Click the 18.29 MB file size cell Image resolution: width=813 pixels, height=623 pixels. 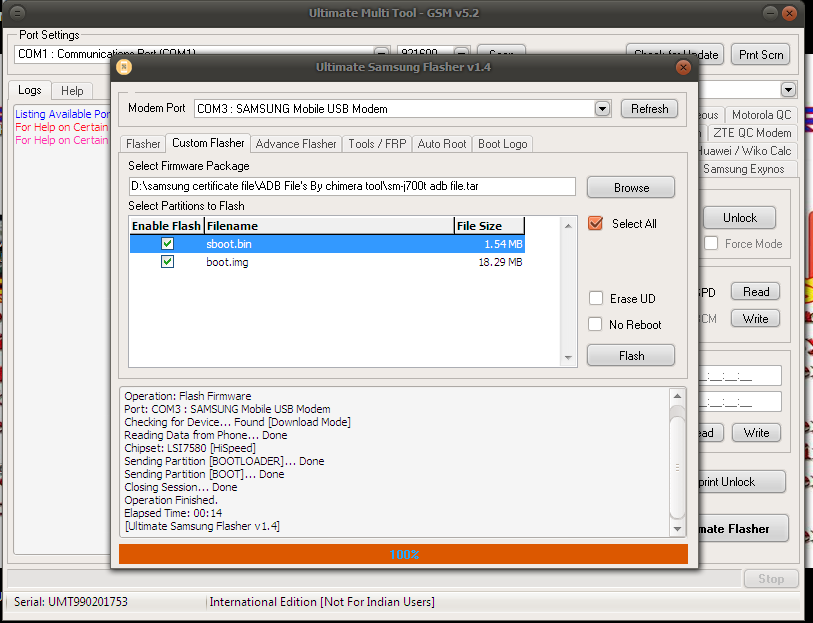[500, 262]
